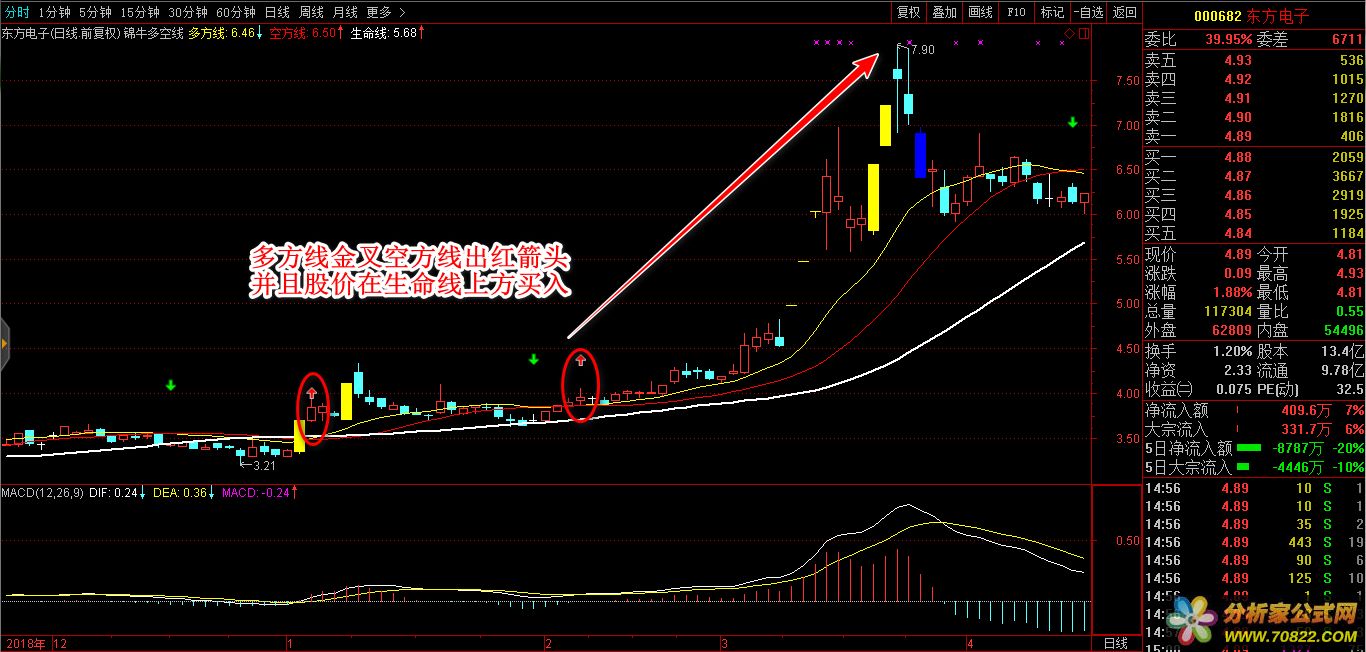Click the 卖五 ask price 4.93
The width and height of the screenshot is (1366, 652).
pyautogui.click(x=1238, y=61)
